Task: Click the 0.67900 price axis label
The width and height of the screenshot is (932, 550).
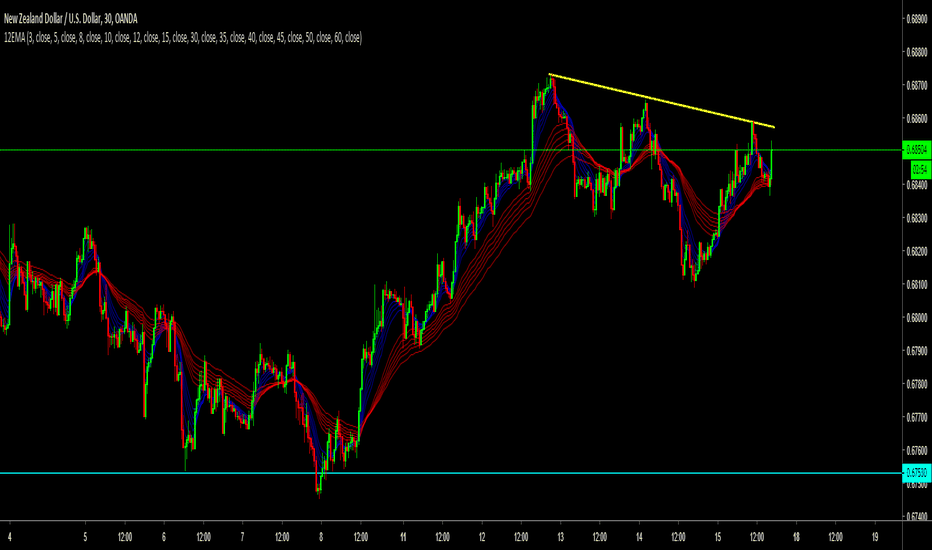Action: pos(917,351)
